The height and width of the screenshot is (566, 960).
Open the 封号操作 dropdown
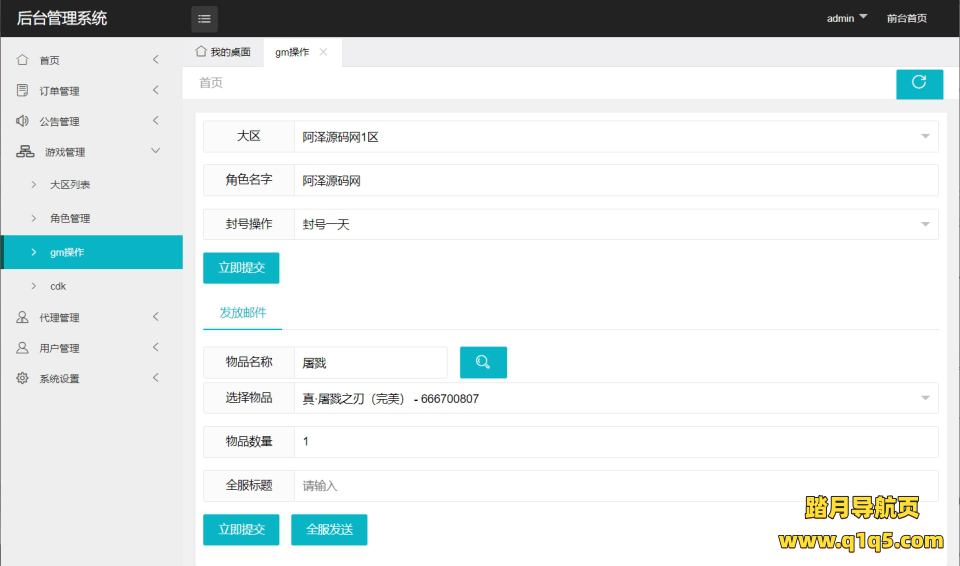615,225
